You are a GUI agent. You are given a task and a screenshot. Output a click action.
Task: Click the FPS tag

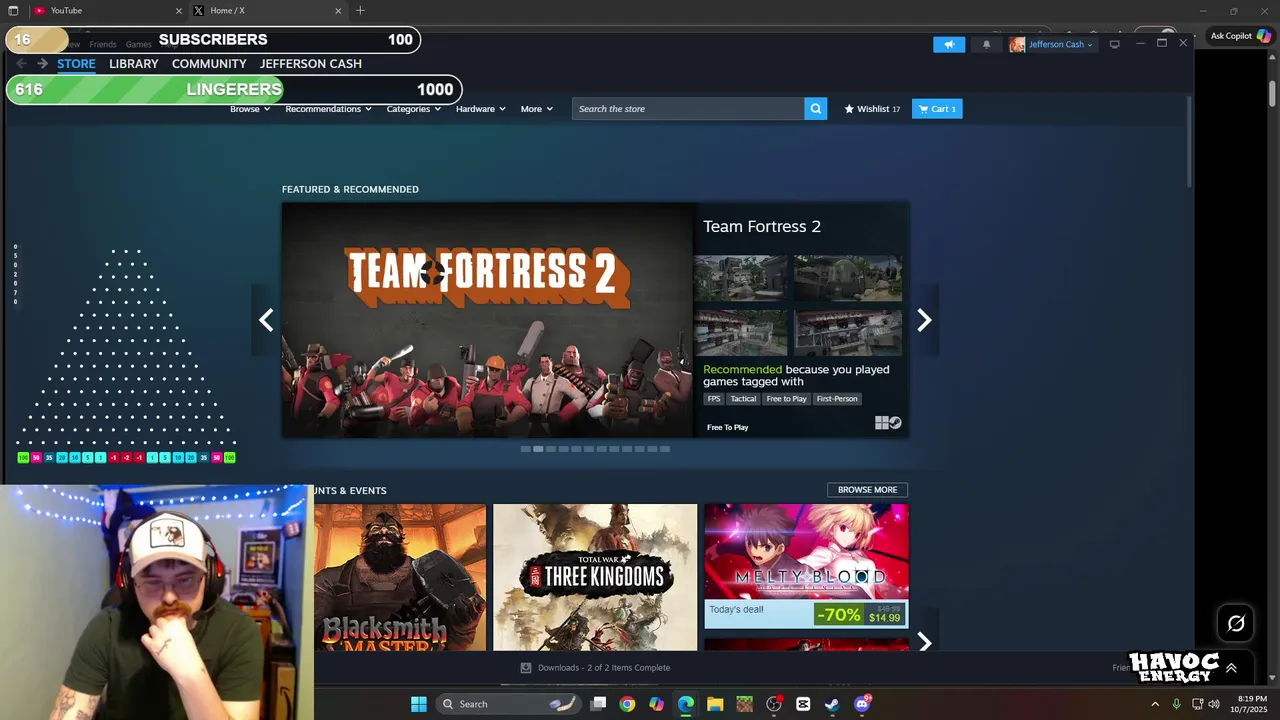click(714, 399)
